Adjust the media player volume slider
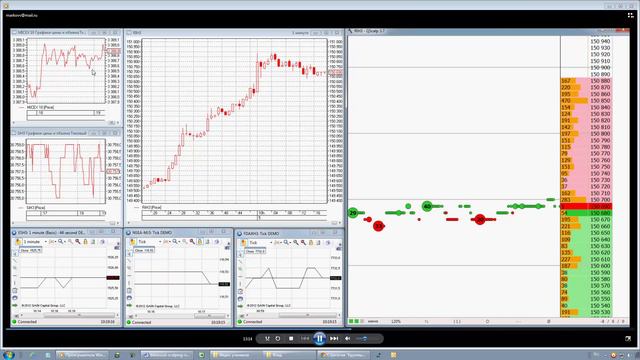This screenshot has width=640, height=360. tap(363, 338)
